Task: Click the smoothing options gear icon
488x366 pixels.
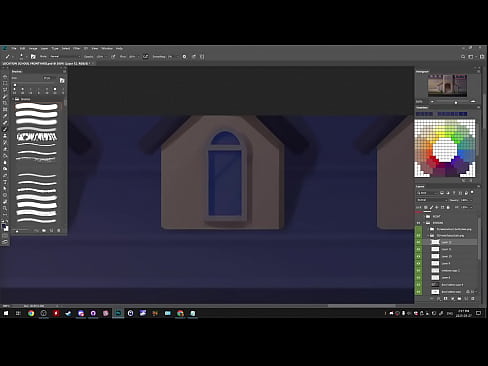Action: [x=184, y=57]
